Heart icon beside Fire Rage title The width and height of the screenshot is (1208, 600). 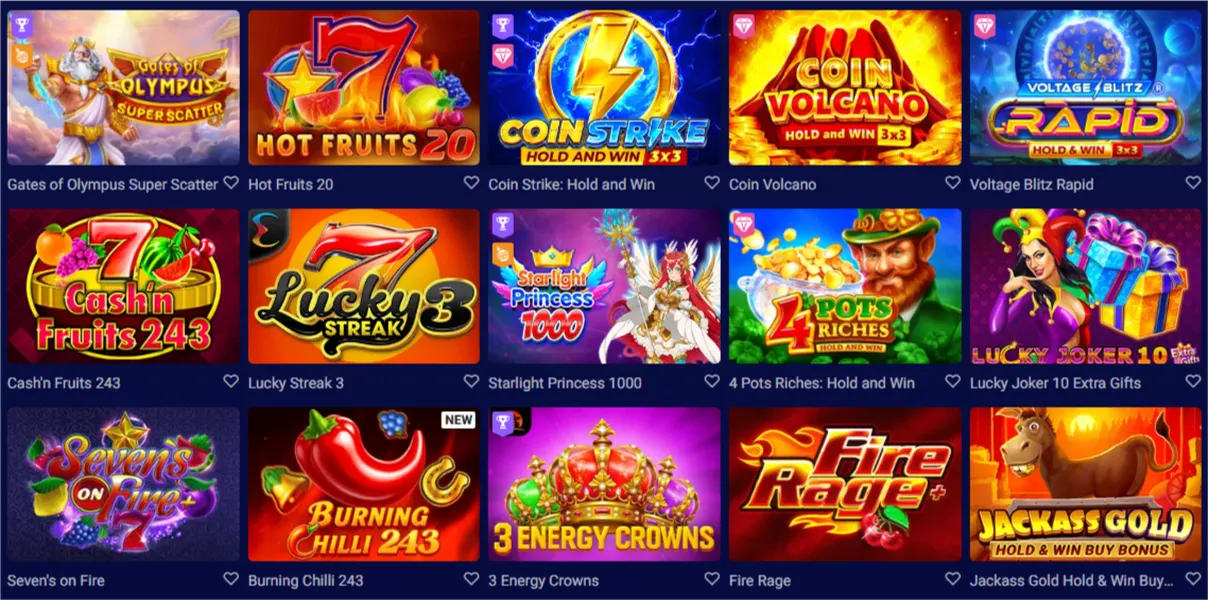tap(952, 579)
